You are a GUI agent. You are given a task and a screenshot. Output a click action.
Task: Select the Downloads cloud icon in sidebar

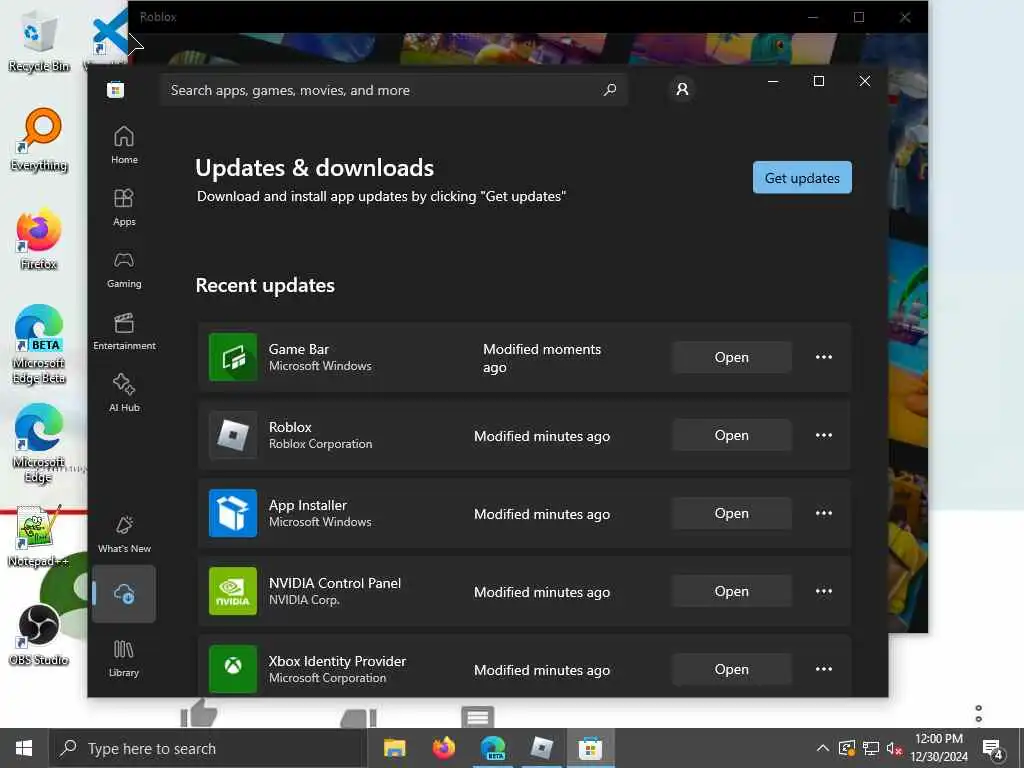(x=124, y=594)
